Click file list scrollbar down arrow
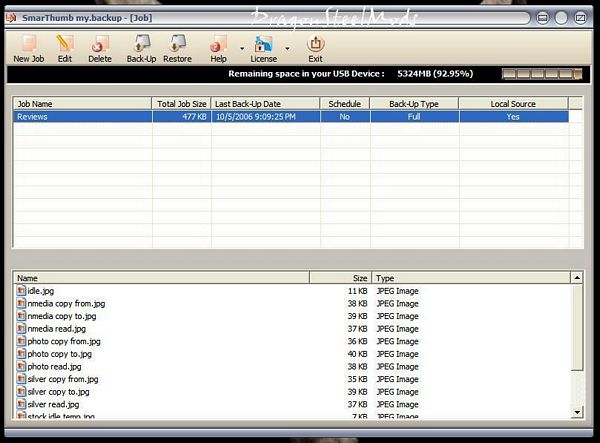 577,412
